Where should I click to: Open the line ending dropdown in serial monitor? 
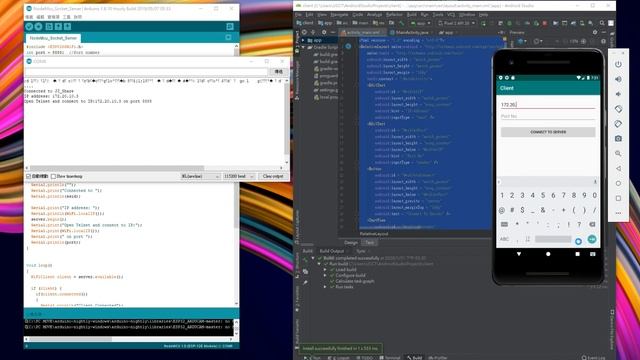tap(200, 176)
